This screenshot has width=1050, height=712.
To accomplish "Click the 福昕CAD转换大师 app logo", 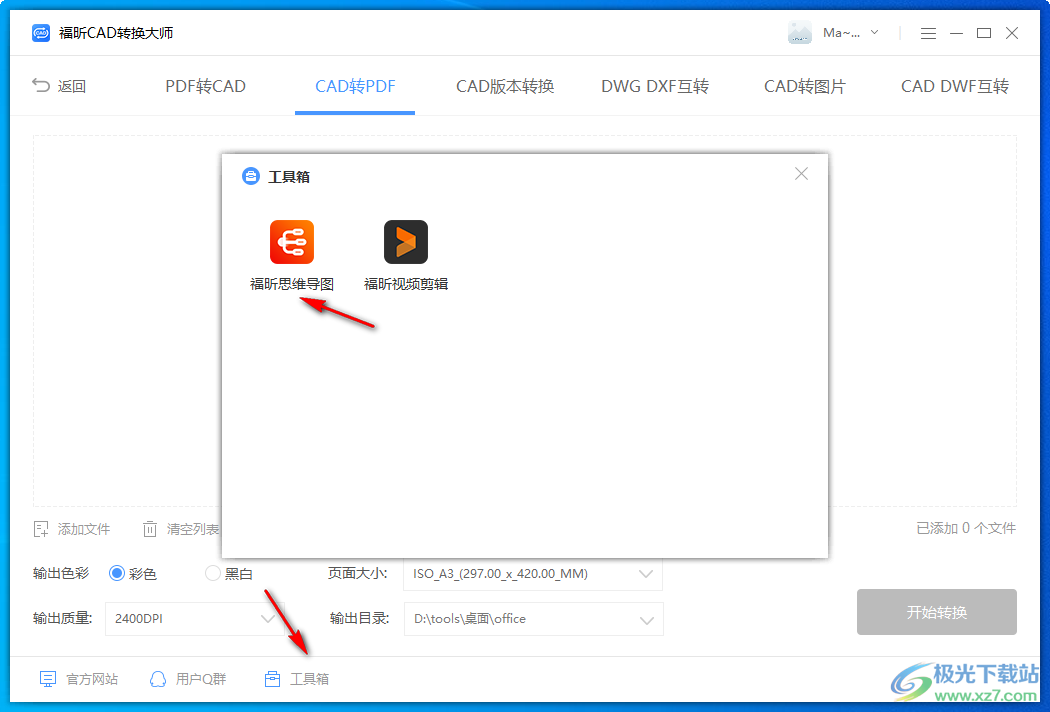I will pos(41,33).
